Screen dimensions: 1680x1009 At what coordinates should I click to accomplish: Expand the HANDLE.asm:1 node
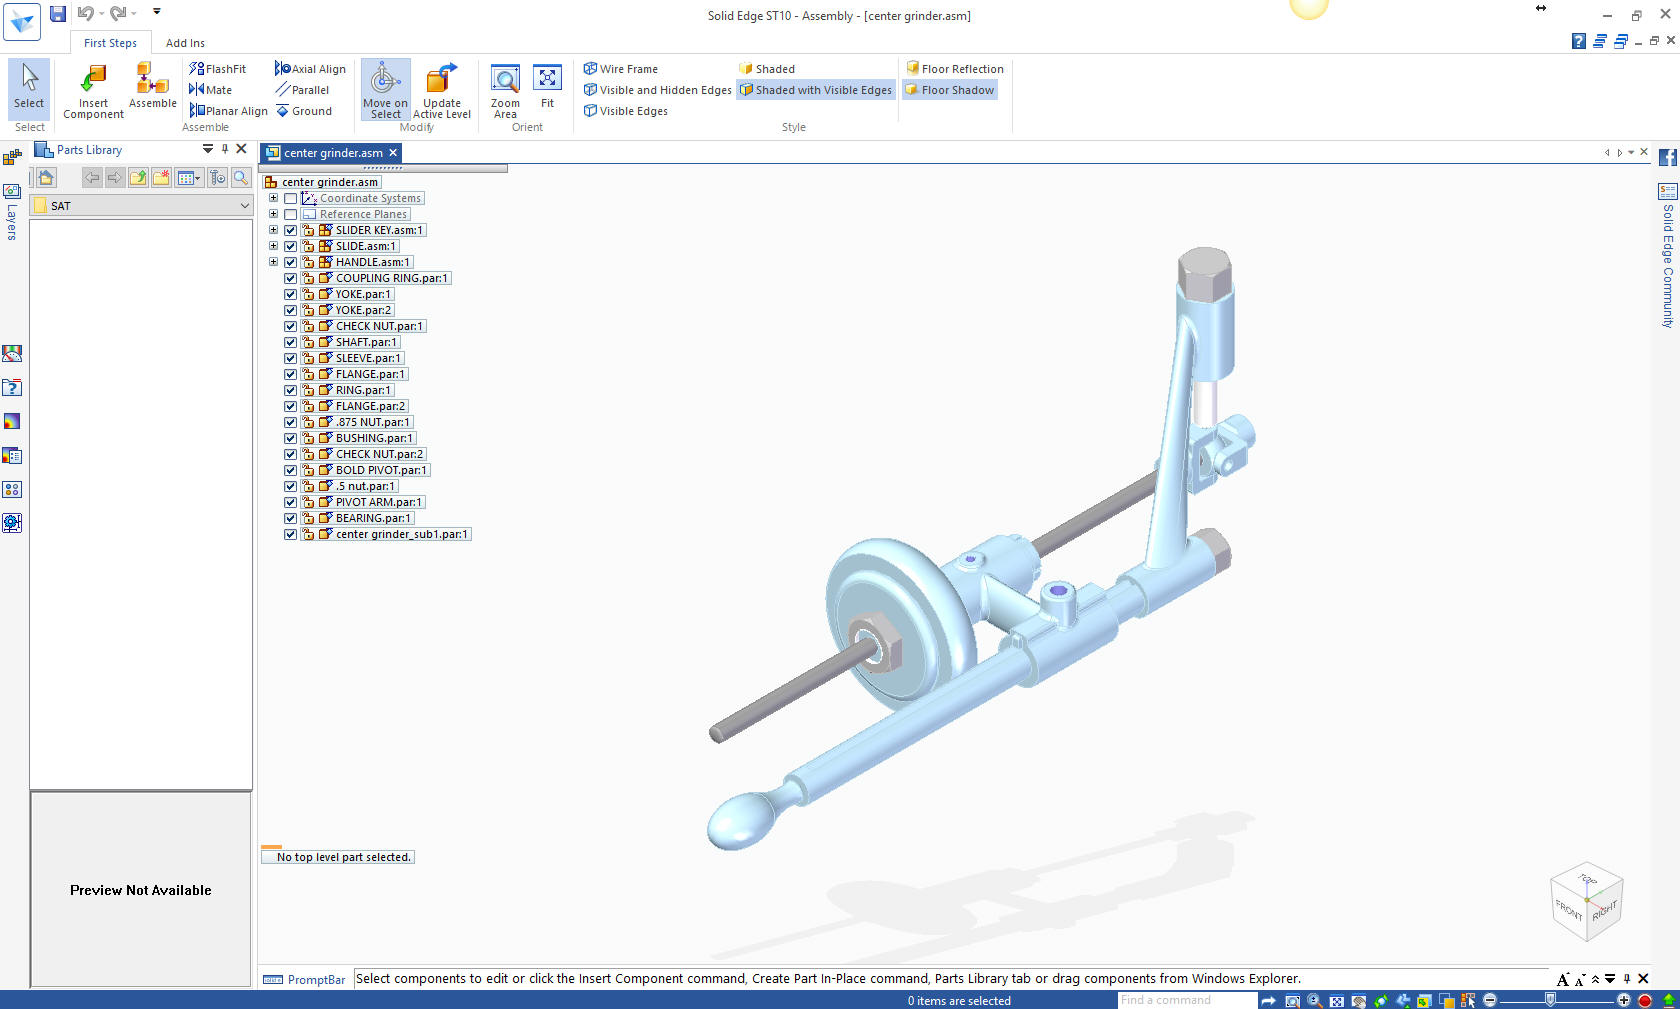click(273, 262)
